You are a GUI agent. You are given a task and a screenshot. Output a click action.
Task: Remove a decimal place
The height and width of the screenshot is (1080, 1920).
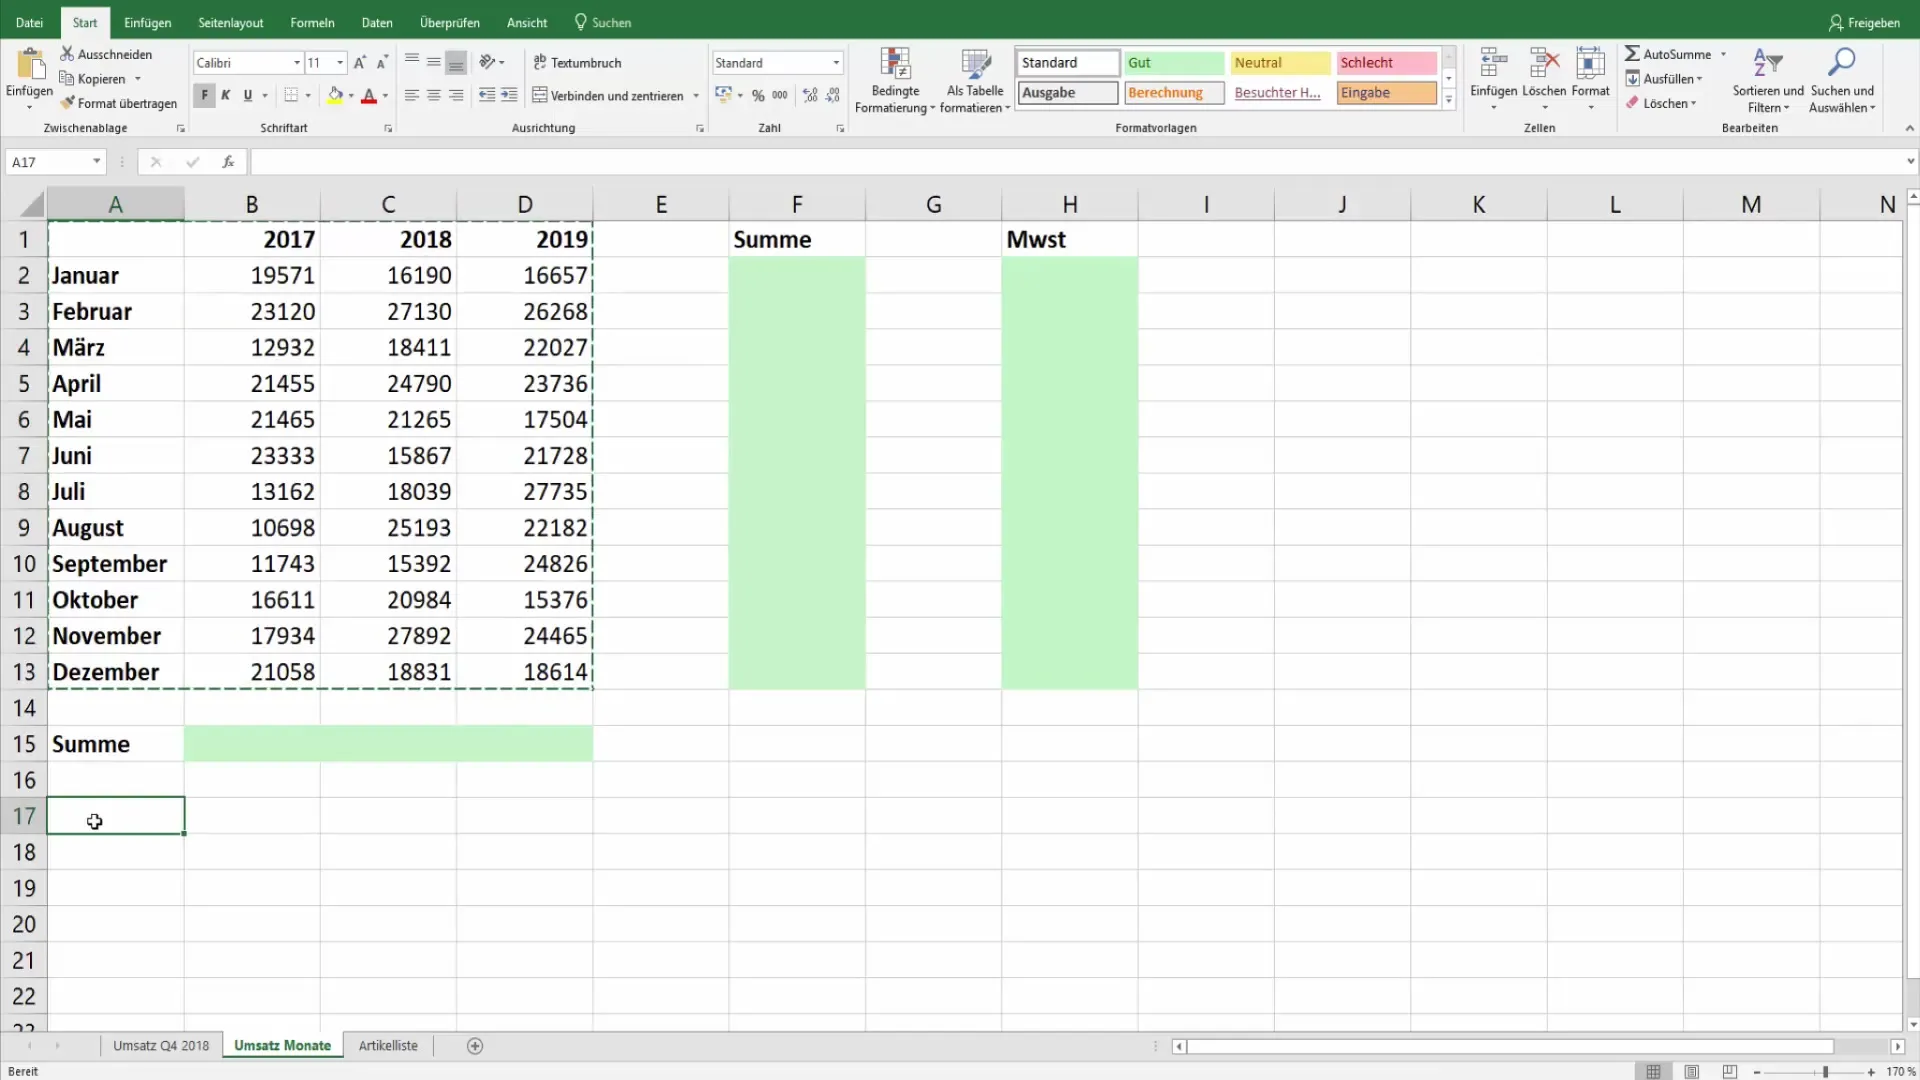[833, 95]
